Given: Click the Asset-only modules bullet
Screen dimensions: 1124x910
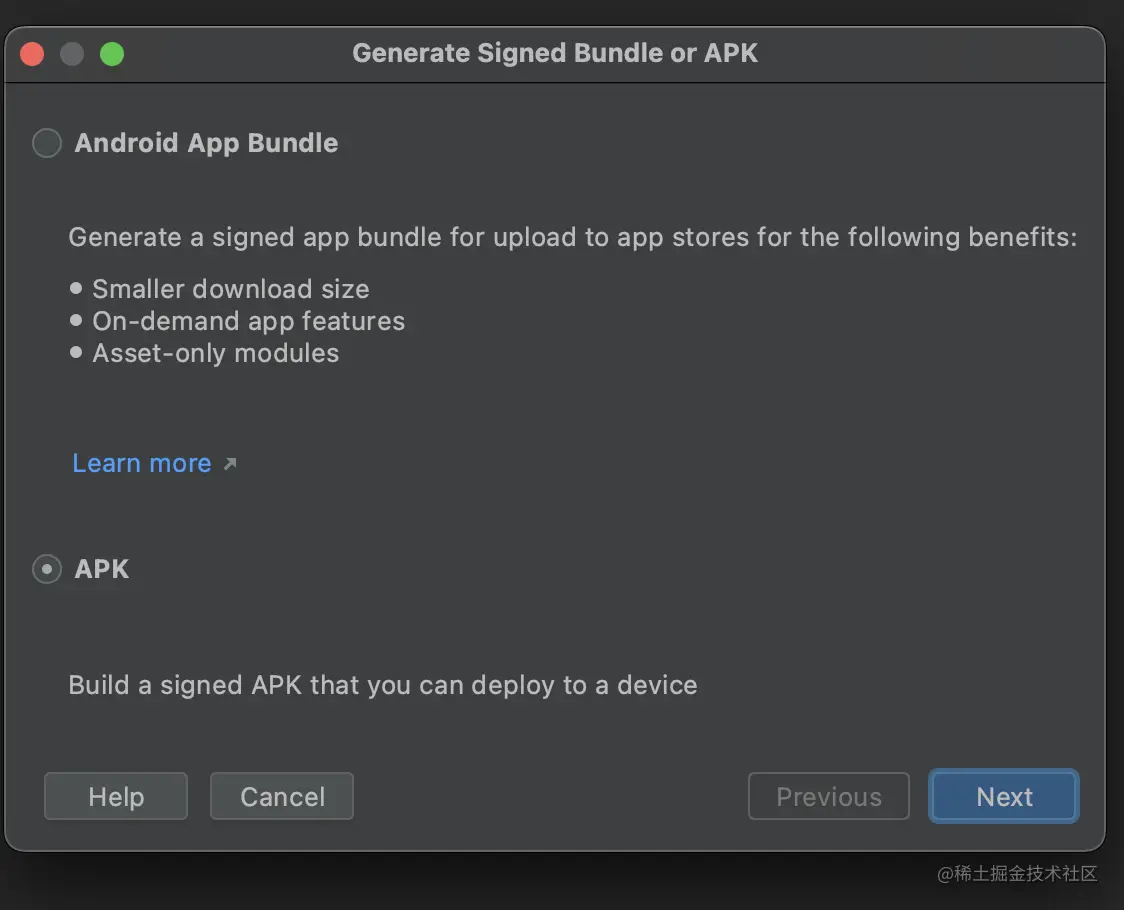Looking at the screenshot, I should pos(215,353).
